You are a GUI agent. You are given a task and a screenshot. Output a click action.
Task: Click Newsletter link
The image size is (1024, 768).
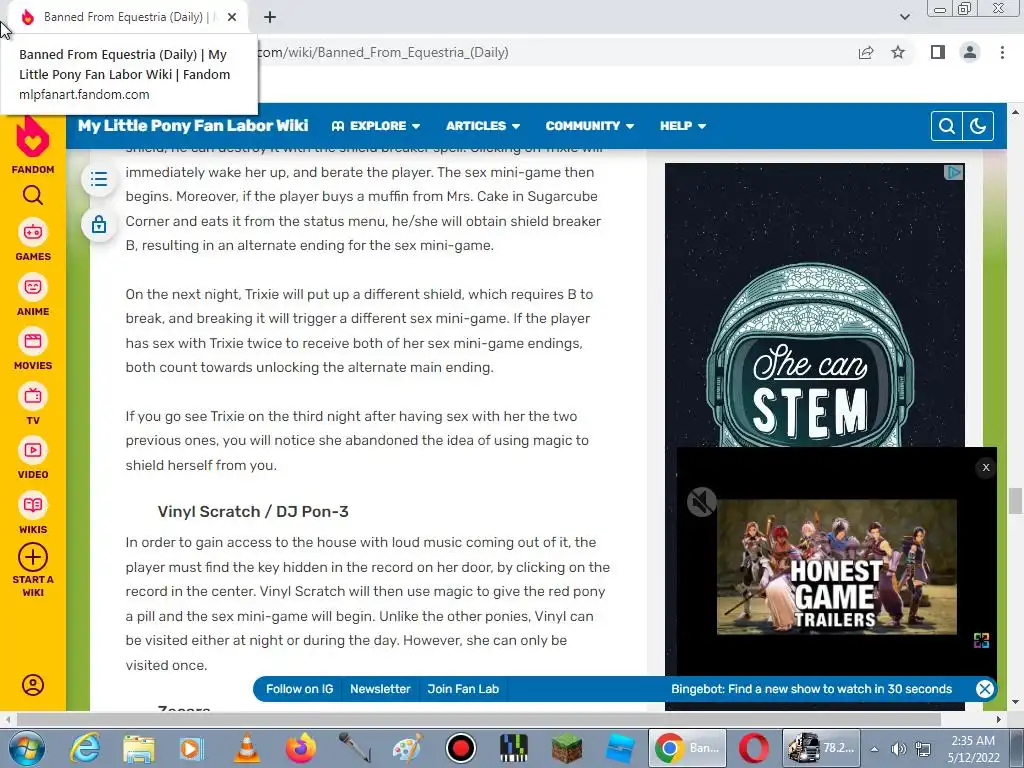coord(380,689)
